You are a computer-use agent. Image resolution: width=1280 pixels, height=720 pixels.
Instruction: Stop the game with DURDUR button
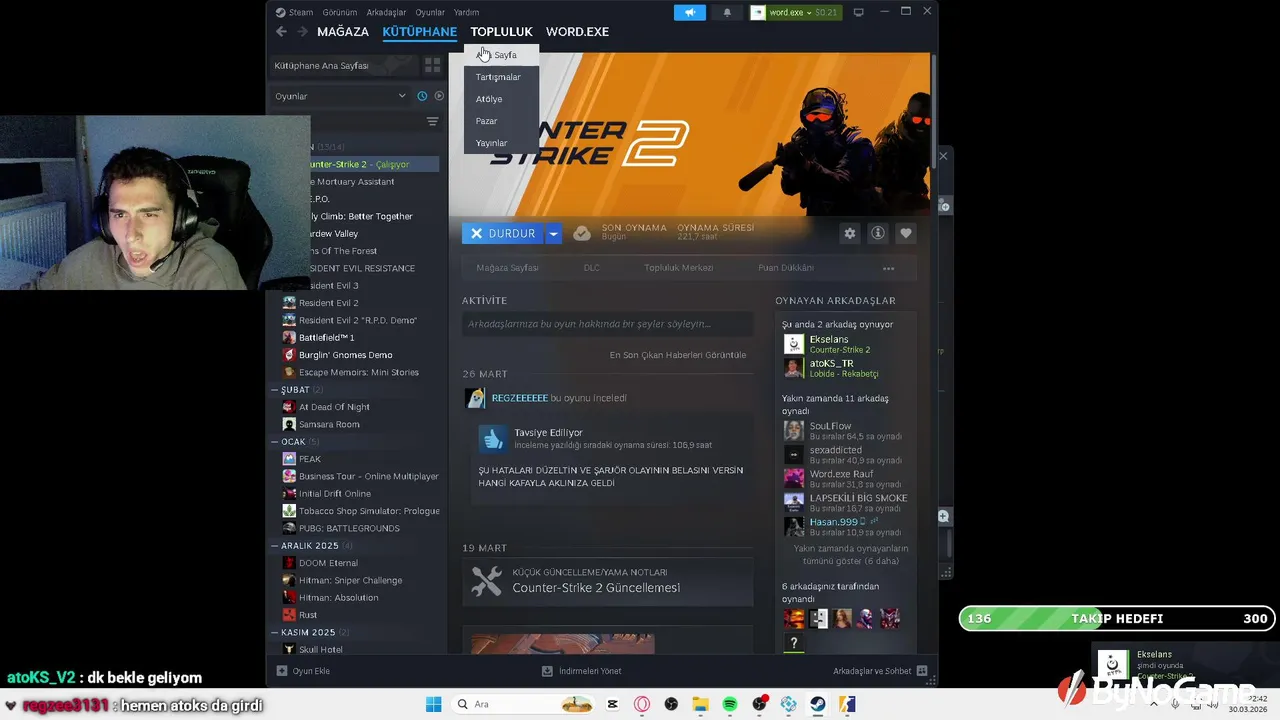point(503,233)
